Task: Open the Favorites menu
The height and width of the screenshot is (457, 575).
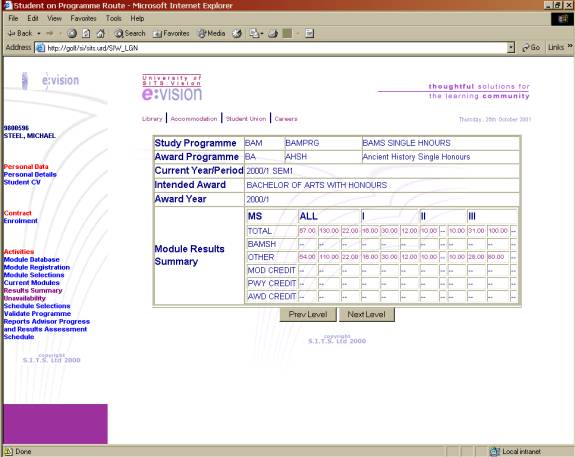Action: [x=83, y=18]
